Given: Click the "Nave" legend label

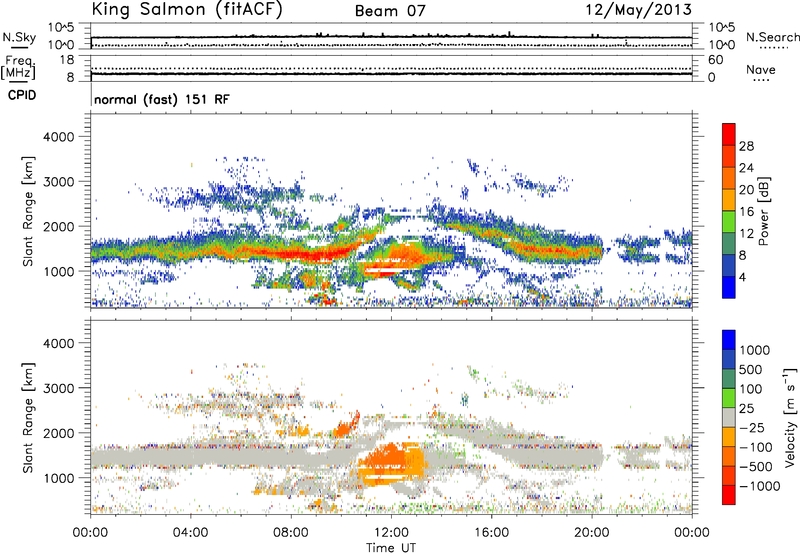Looking at the screenshot, I should click(761, 69).
